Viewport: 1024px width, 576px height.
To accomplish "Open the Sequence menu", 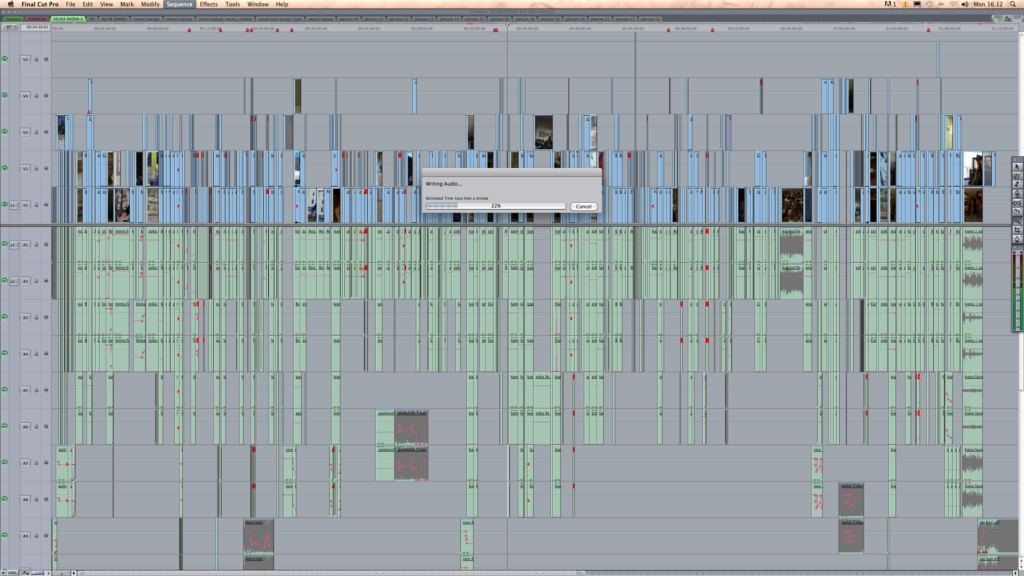I will [179, 4].
